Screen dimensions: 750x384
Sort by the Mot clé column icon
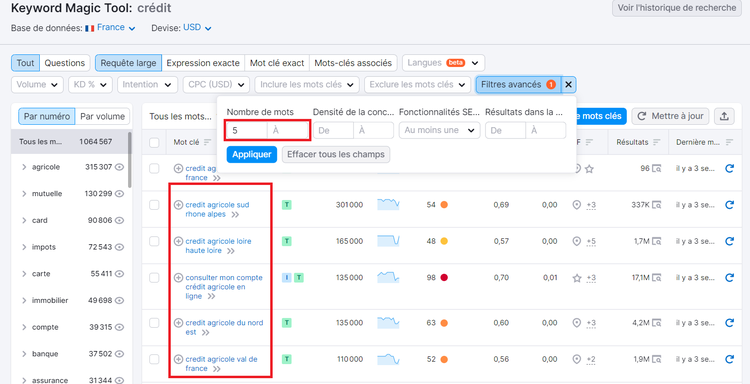tap(207, 142)
